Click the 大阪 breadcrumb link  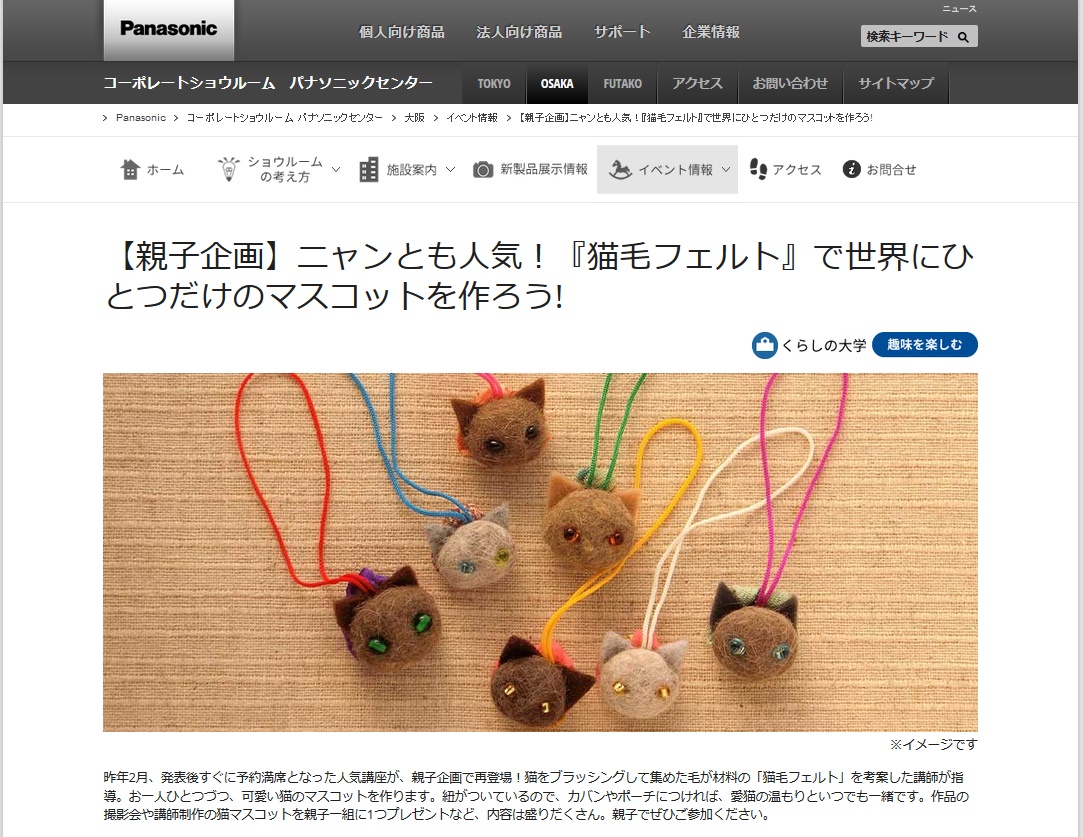pos(414,118)
